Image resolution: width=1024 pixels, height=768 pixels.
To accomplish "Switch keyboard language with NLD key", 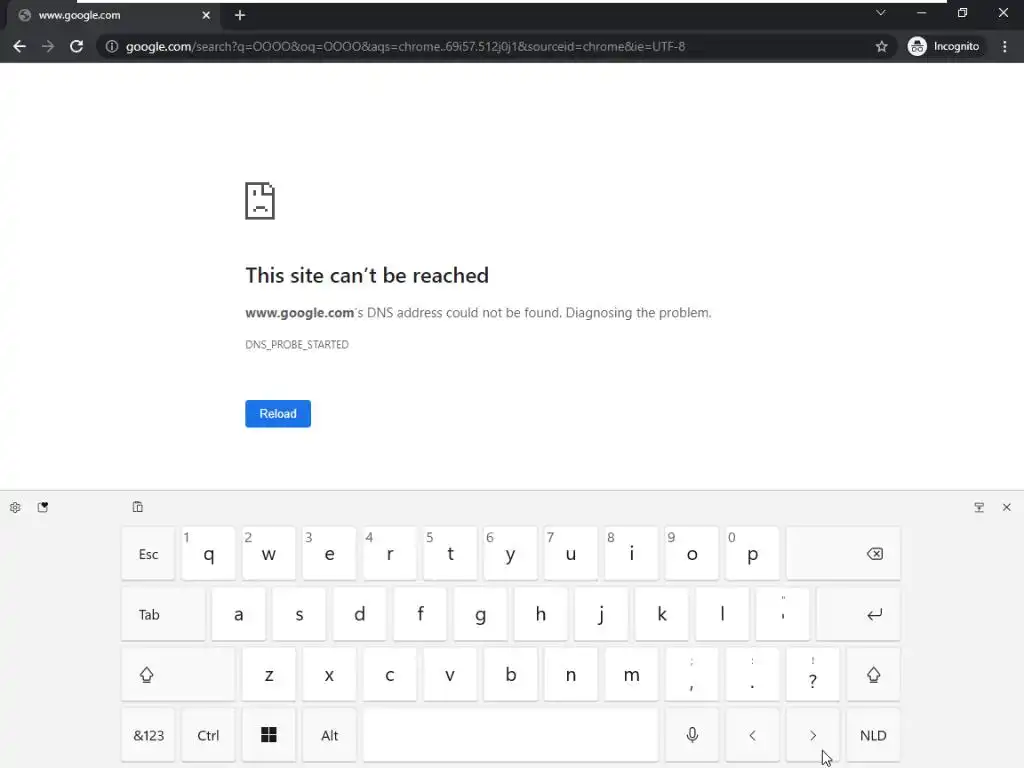I will coord(873,735).
